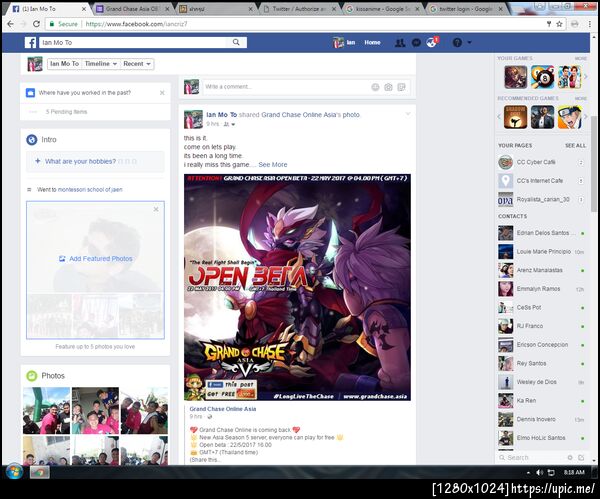Click the Write a comment field
600x499 pixels.
pos(286,87)
